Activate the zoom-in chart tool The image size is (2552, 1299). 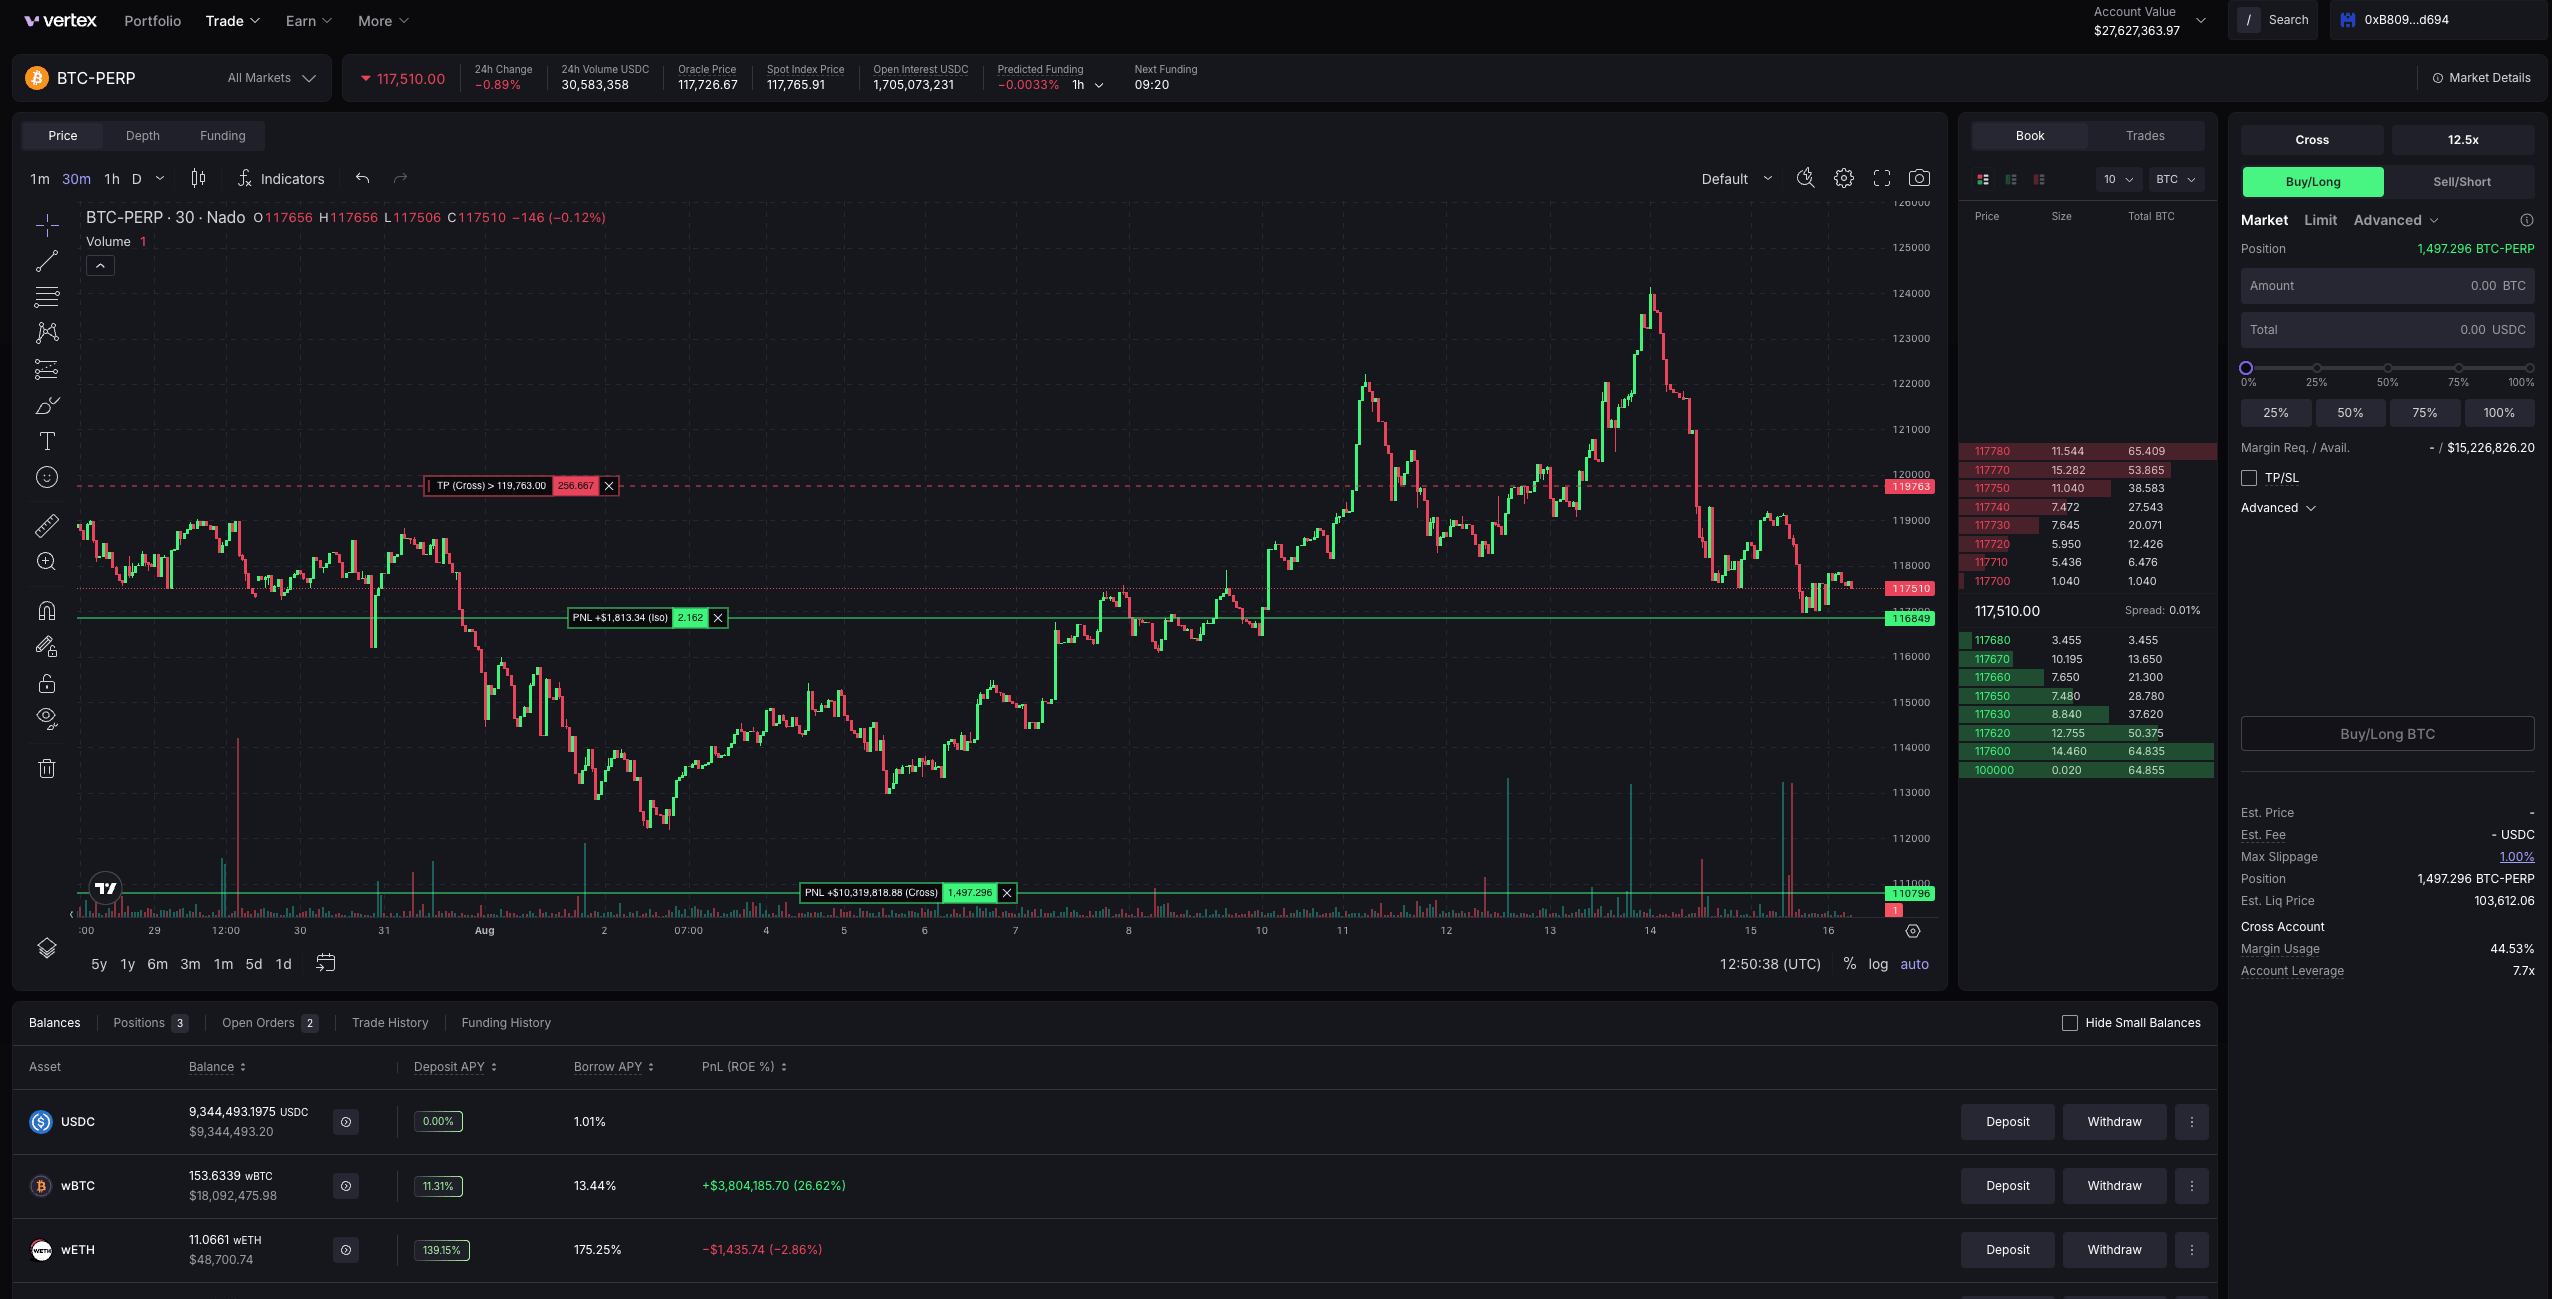click(46, 561)
